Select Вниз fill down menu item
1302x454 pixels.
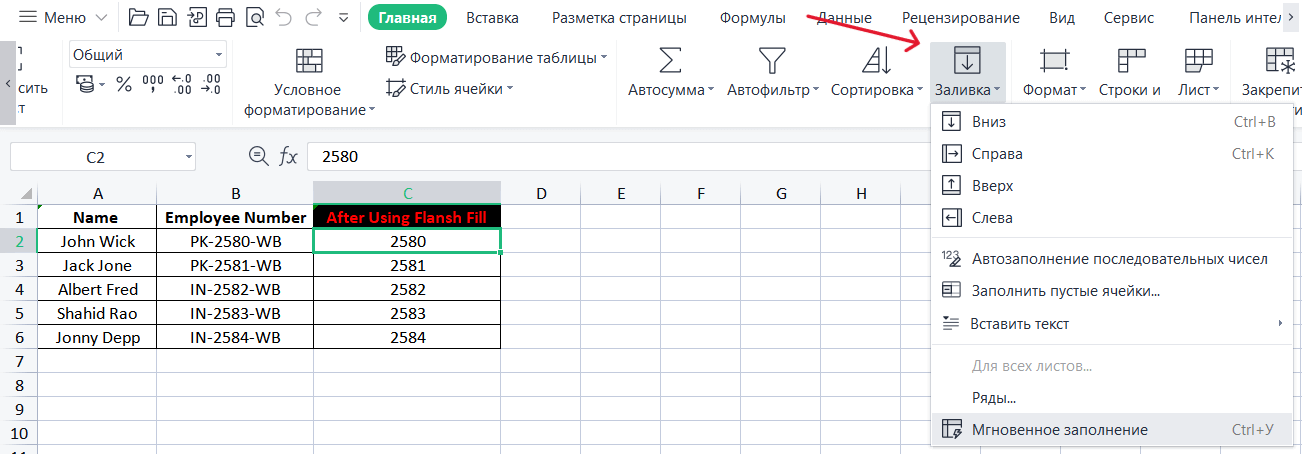coord(1111,122)
